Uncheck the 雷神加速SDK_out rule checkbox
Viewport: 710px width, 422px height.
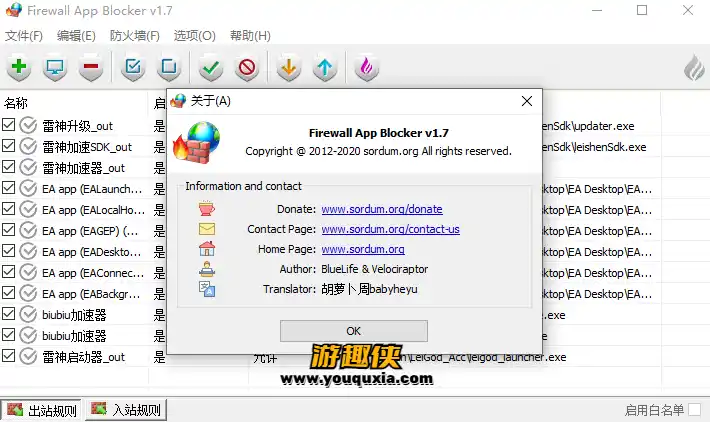[9, 146]
